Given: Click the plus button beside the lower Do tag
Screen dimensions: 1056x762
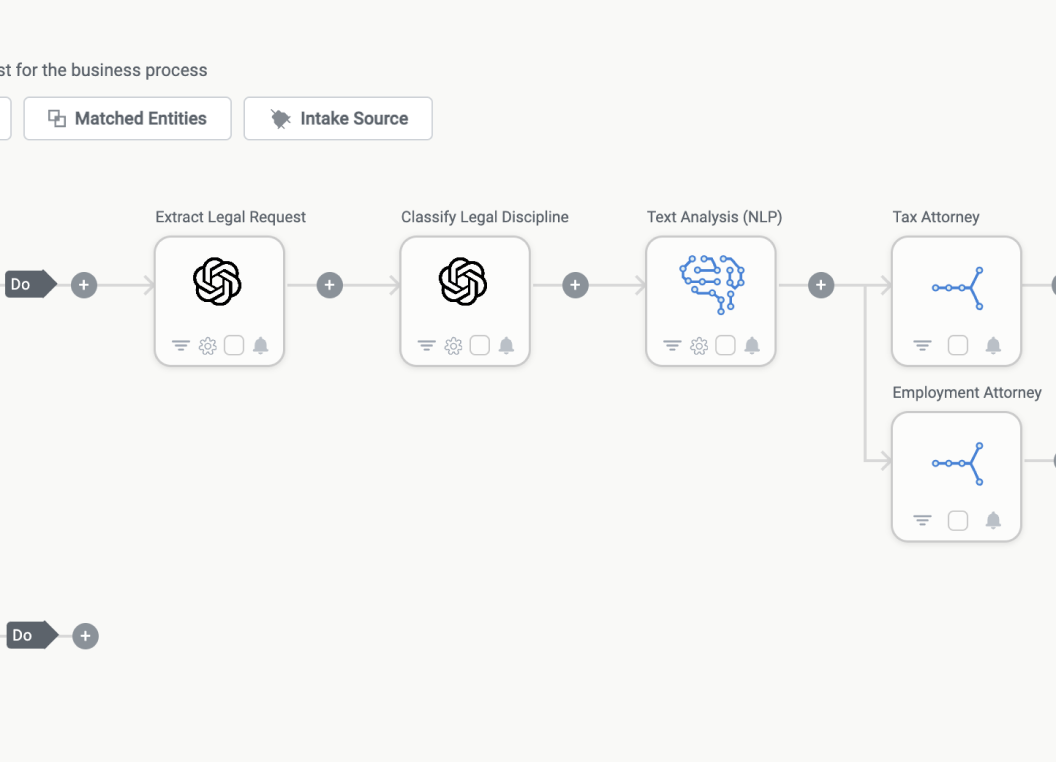Looking at the screenshot, I should 86,636.
